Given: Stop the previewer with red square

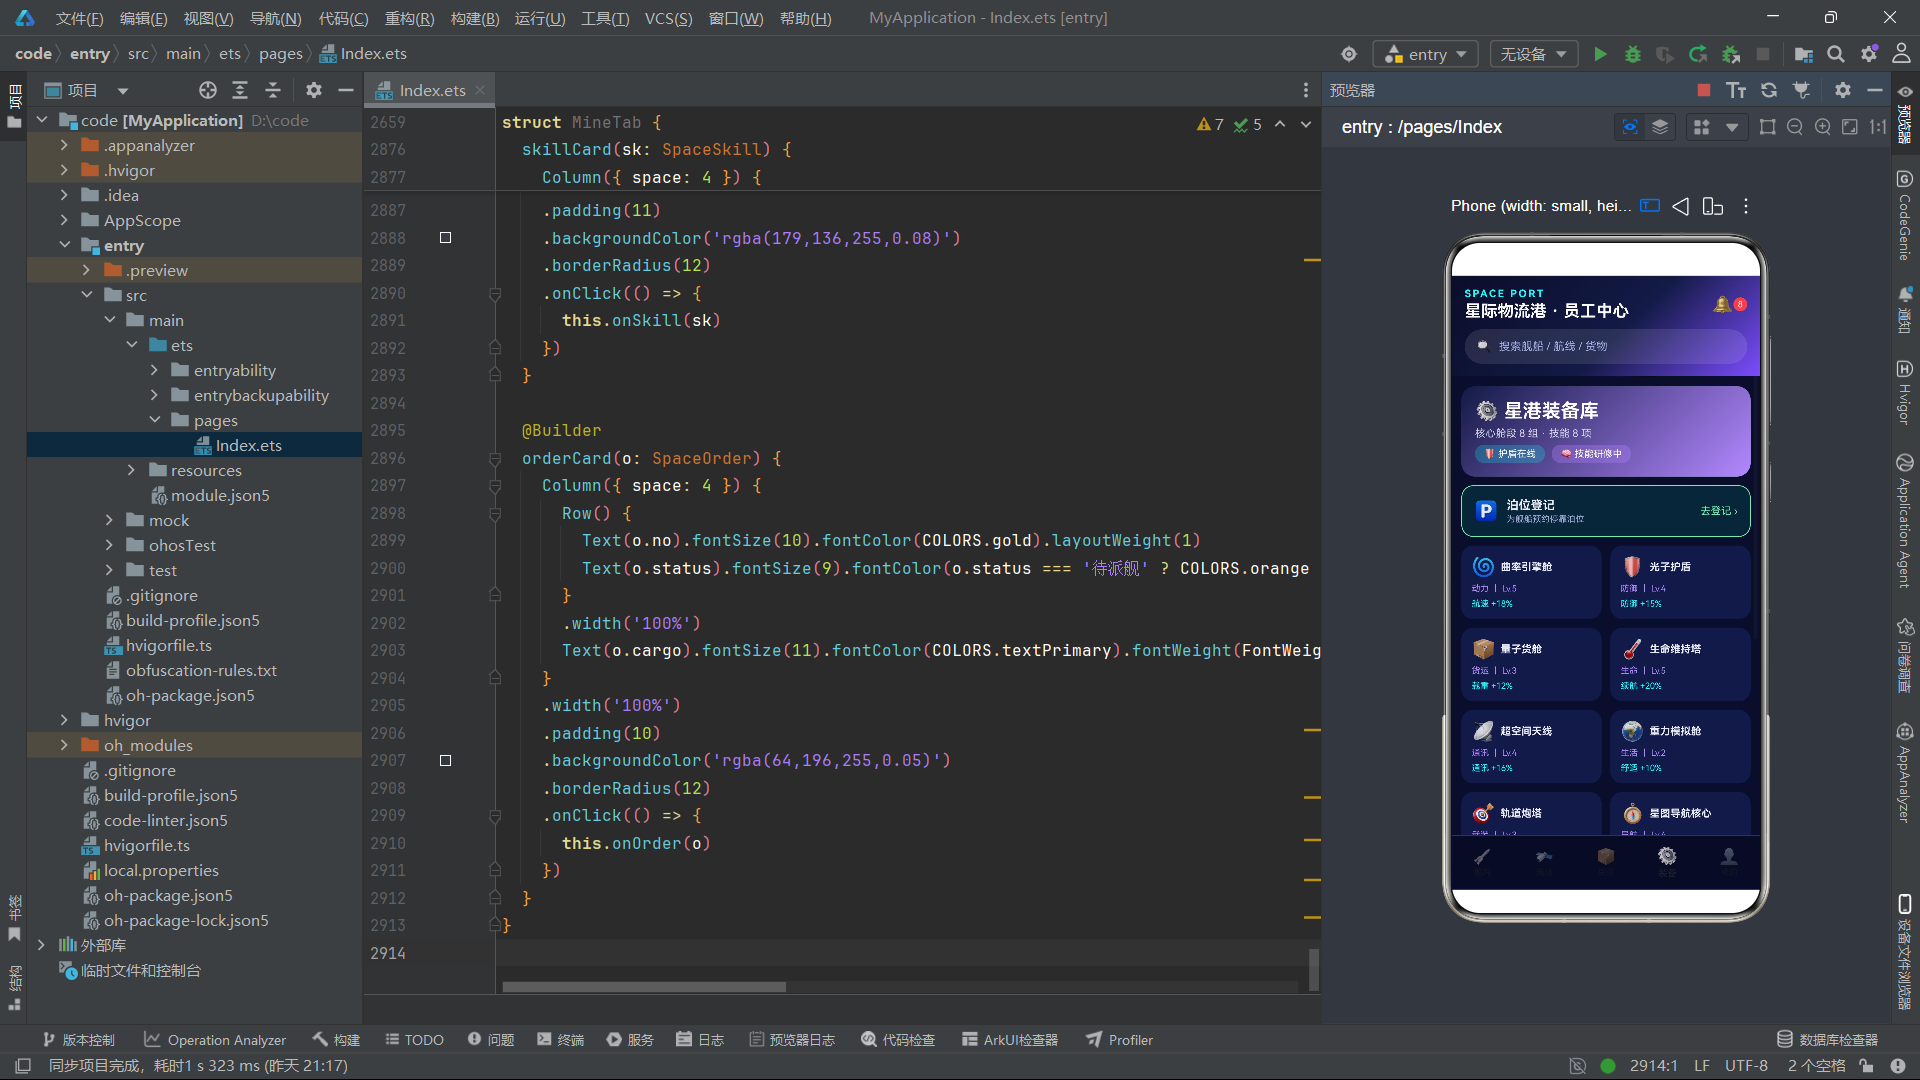Looking at the screenshot, I should click(1704, 90).
